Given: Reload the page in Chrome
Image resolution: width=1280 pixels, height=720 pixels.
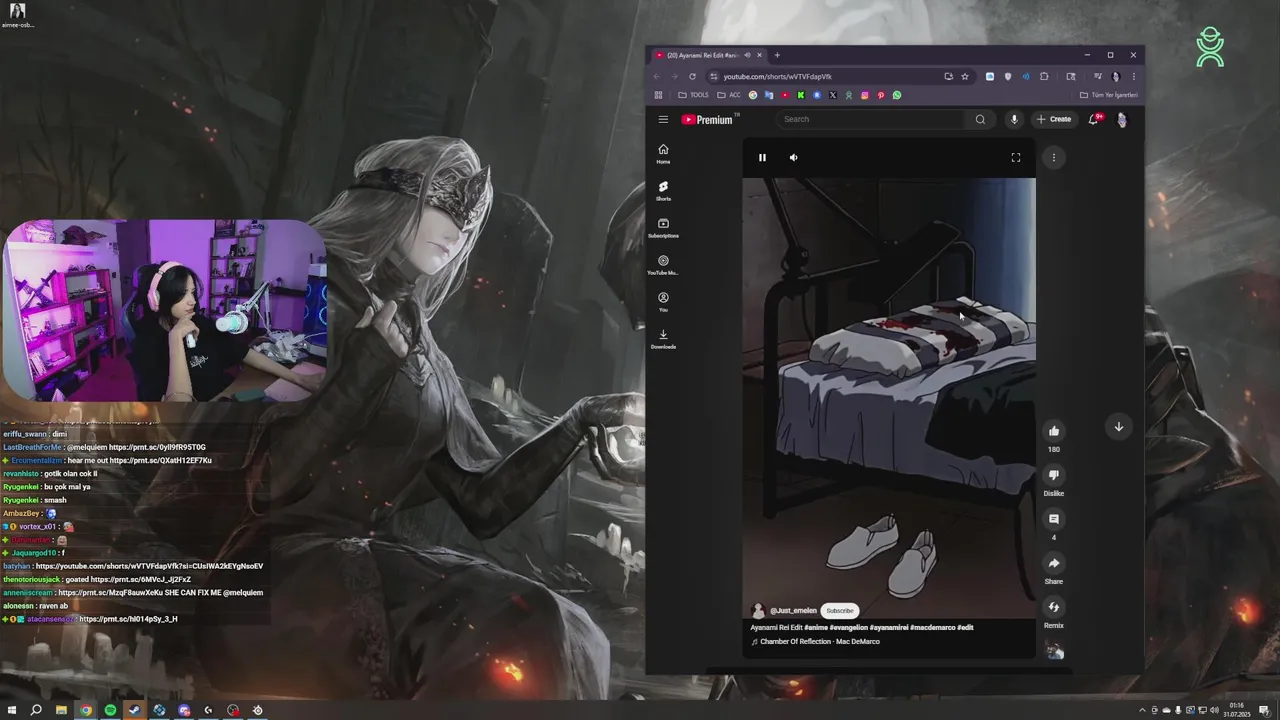Looking at the screenshot, I should [692, 76].
